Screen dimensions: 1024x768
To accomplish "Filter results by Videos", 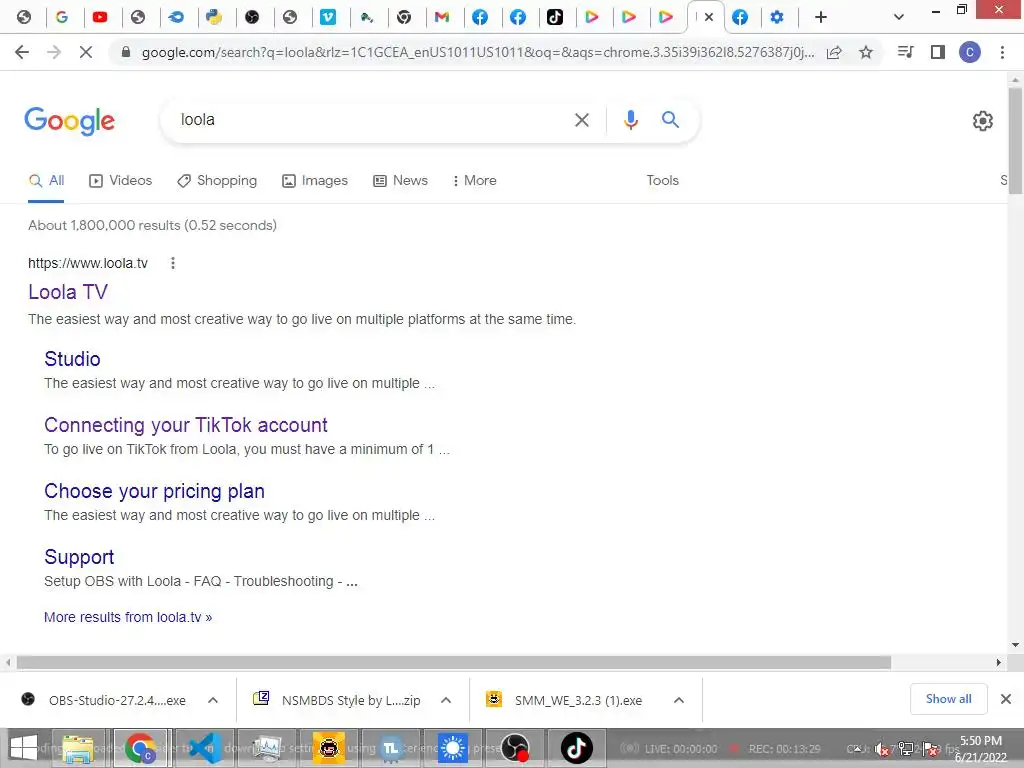I will tap(121, 180).
